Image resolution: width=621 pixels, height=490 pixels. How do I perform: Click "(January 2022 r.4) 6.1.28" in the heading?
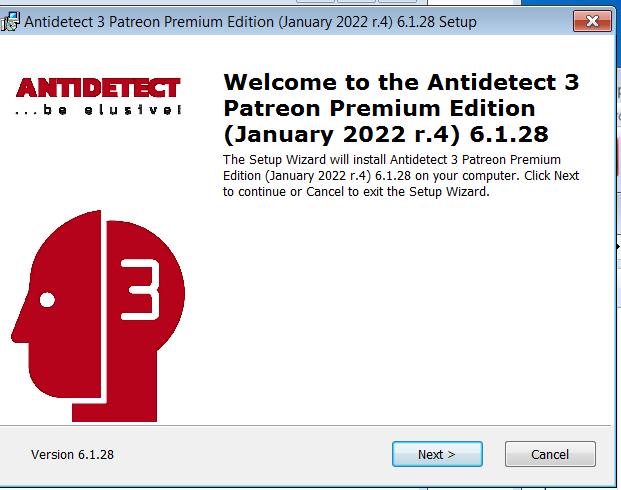[x=385, y=134]
